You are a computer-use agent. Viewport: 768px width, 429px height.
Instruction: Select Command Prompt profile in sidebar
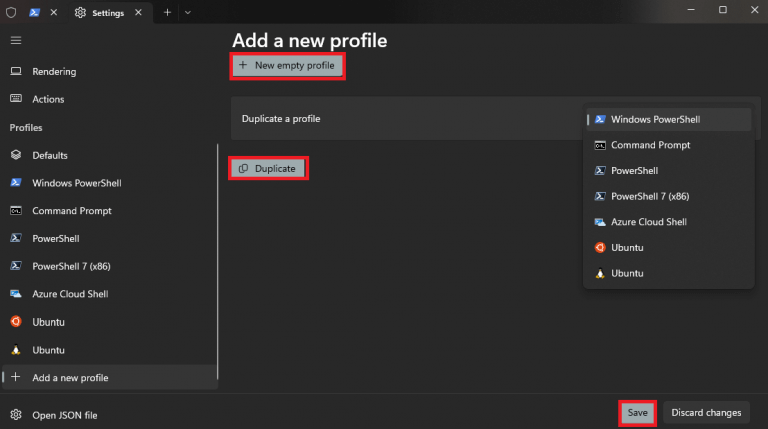[x=109, y=211]
